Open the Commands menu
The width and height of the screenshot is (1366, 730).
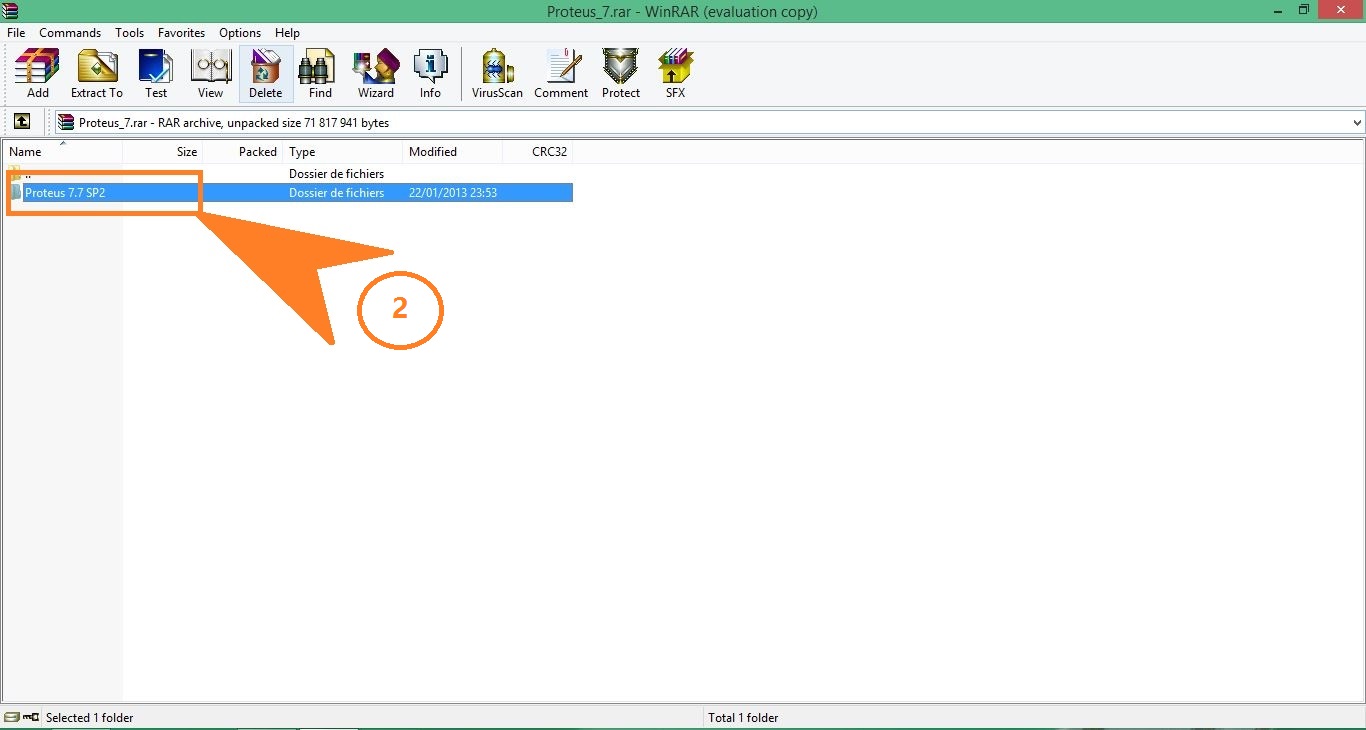point(69,32)
